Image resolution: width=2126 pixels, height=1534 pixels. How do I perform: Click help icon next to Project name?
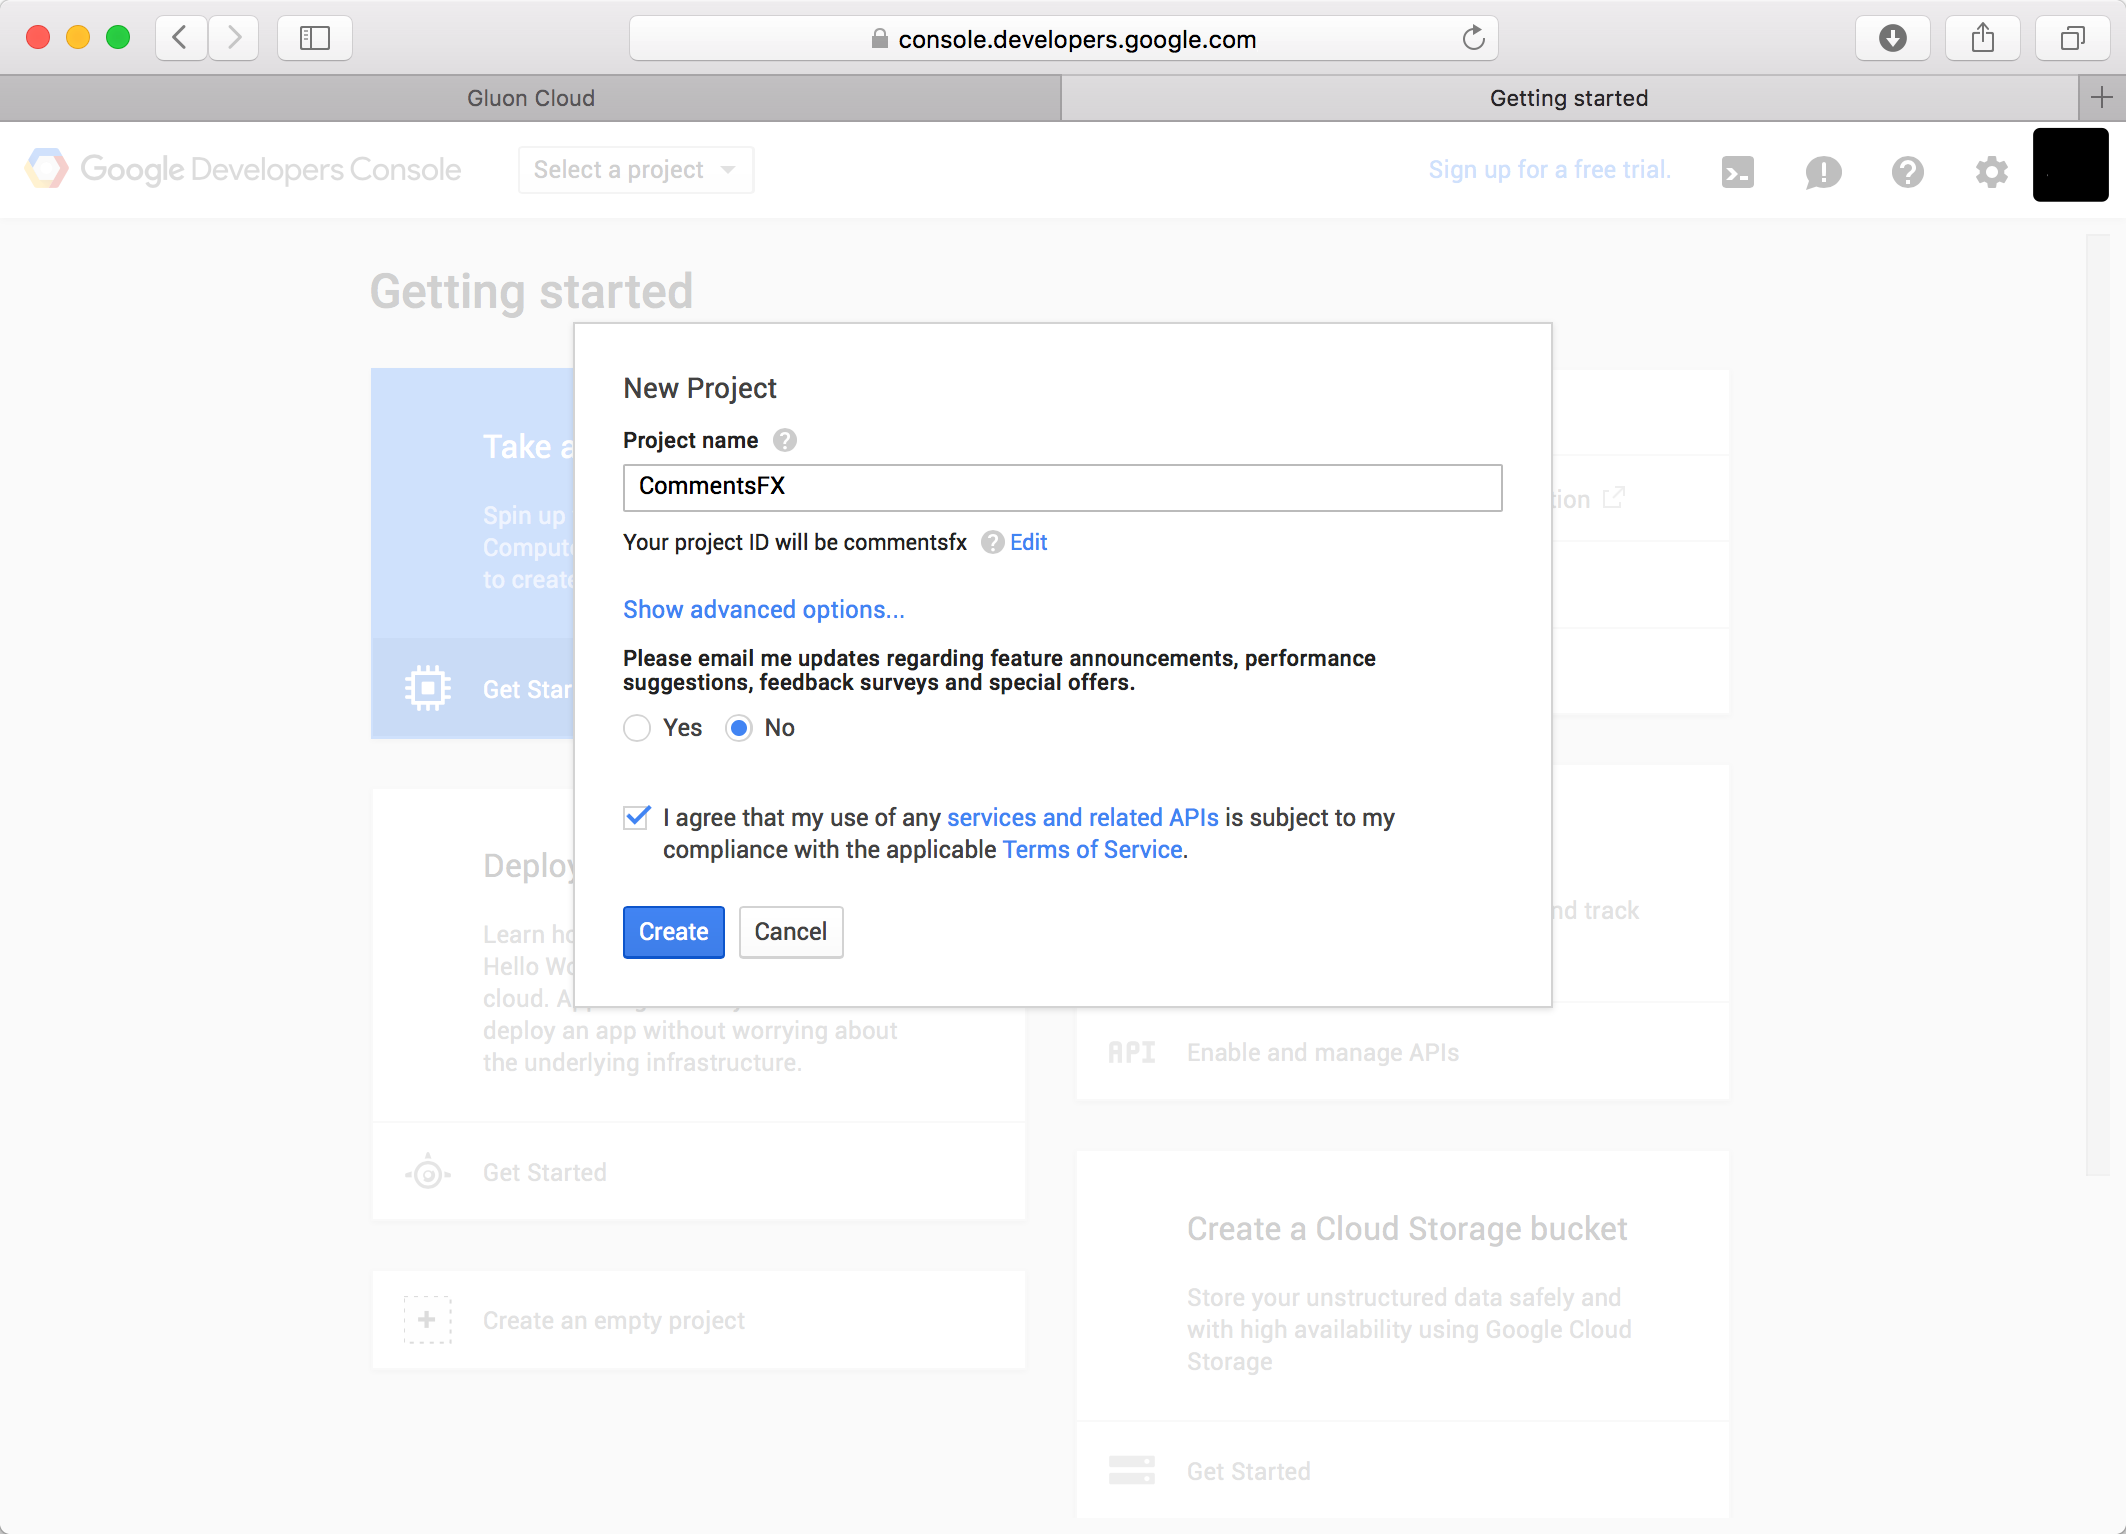[785, 440]
